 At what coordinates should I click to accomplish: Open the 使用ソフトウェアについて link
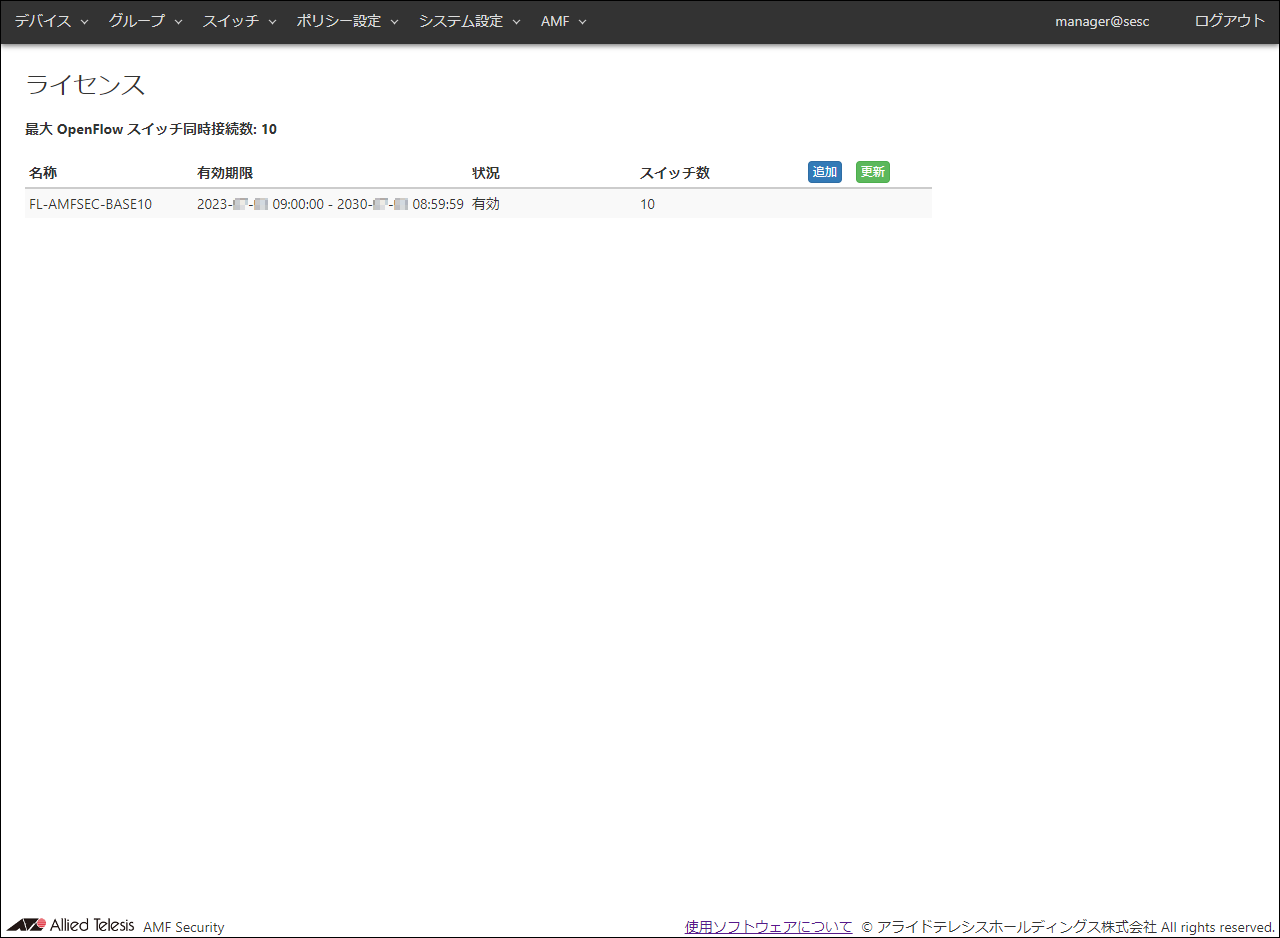coord(767,926)
